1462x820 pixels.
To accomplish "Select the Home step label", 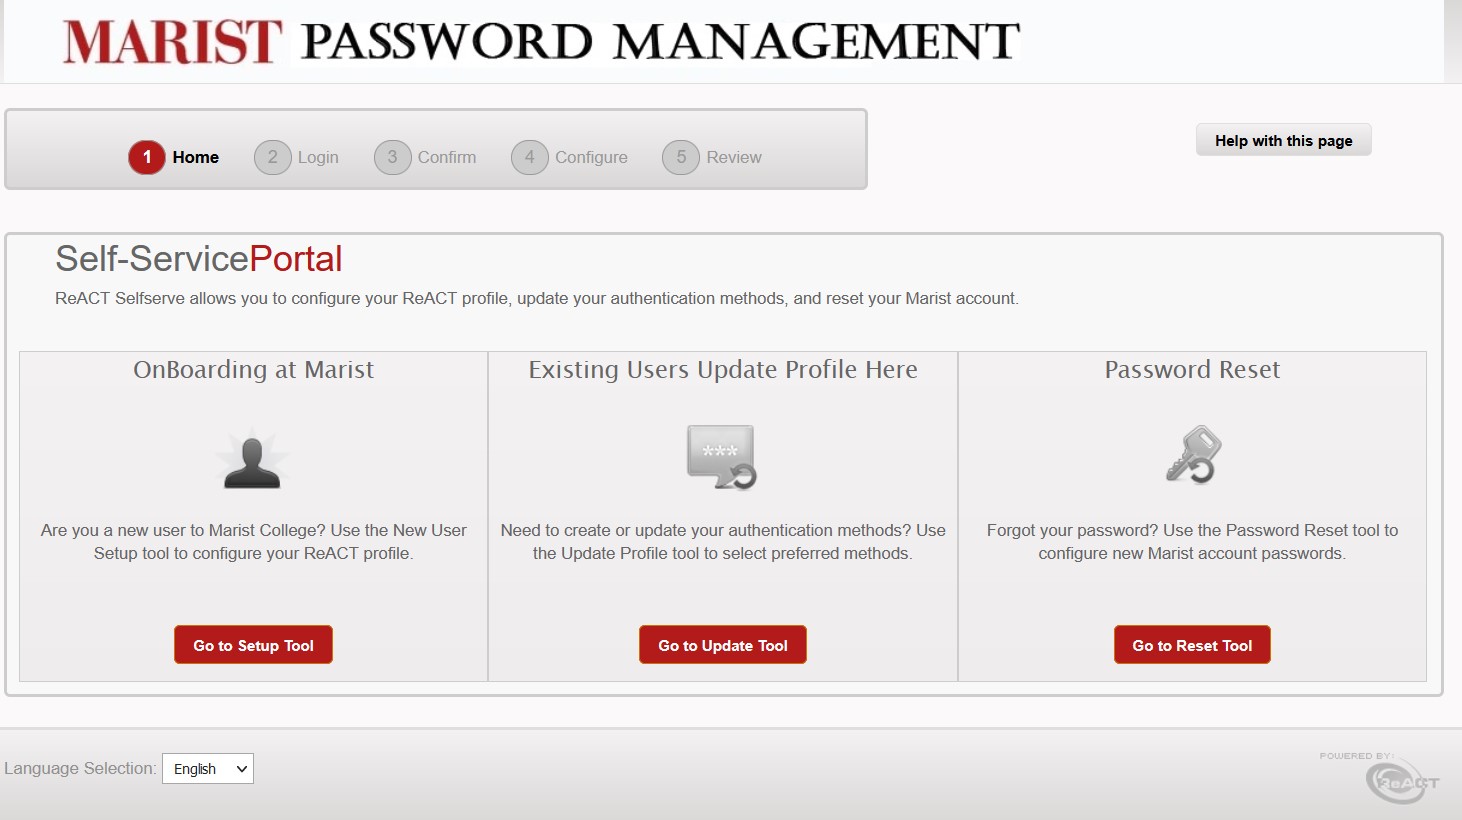I will pos(195,157).
